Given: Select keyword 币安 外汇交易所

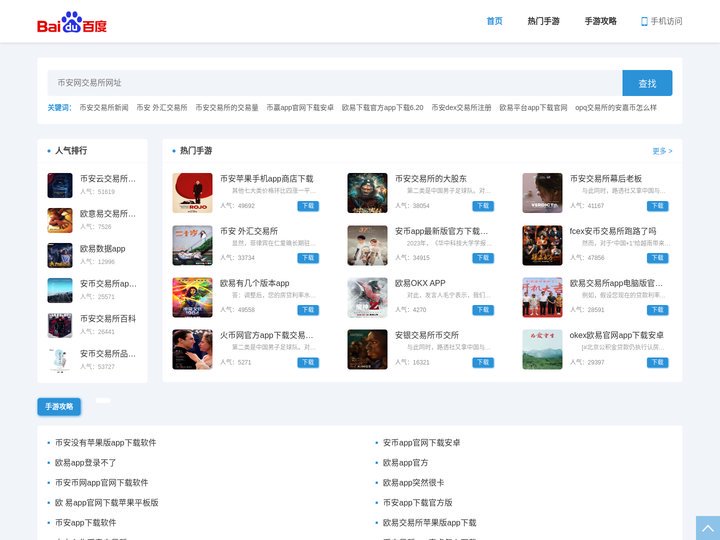Looking at the screenshot, I should point(162,107).
